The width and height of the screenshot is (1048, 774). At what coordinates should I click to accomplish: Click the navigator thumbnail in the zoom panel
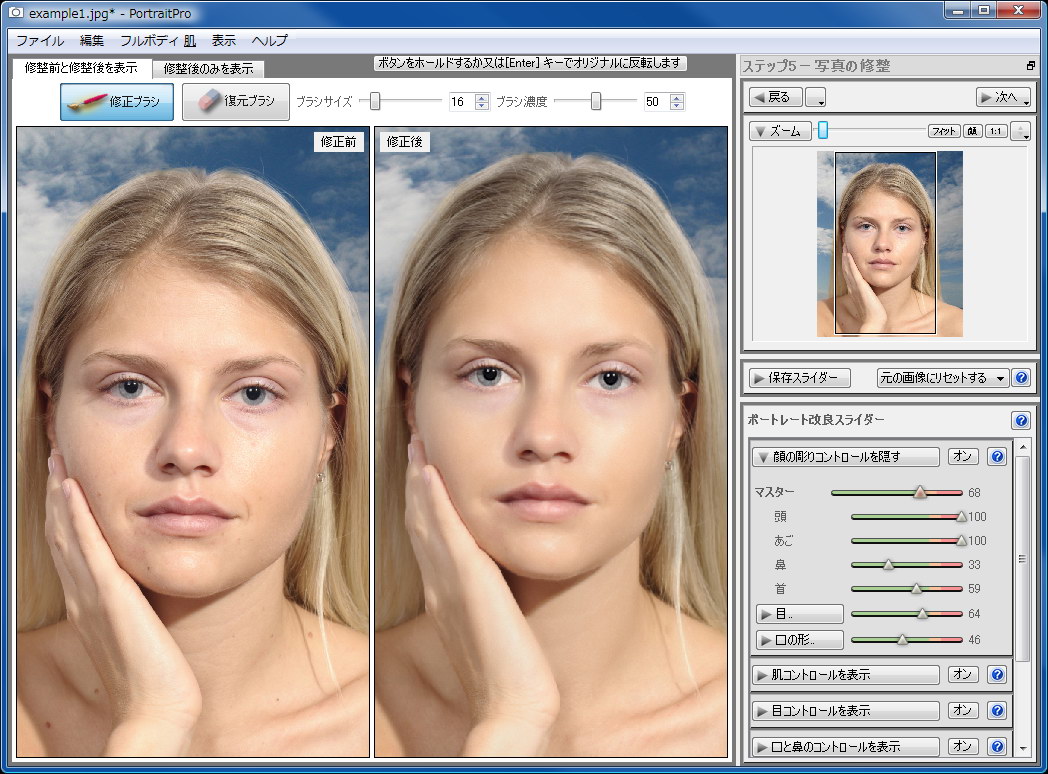888,243
